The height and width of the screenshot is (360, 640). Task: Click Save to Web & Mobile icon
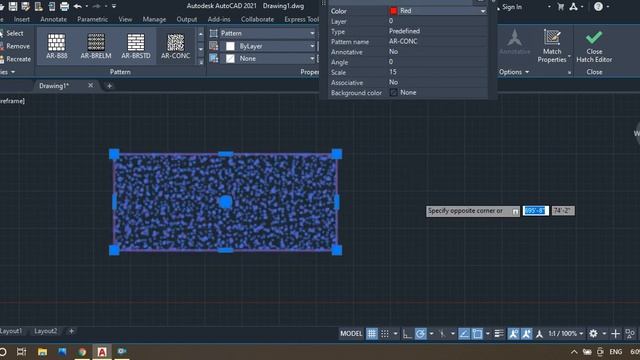pos(52,6)
